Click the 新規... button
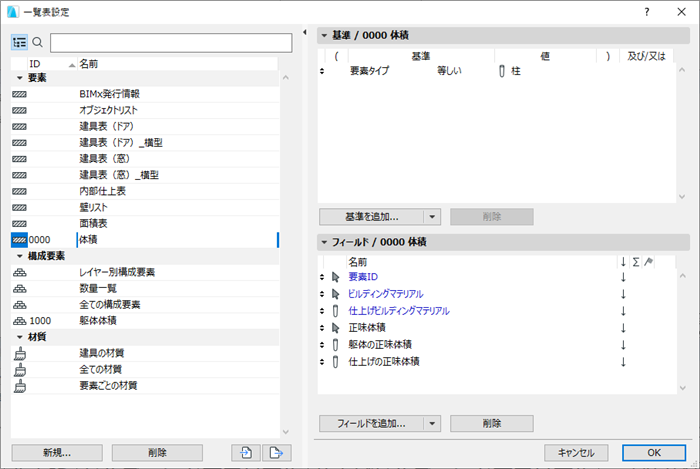This screenshot has height=469, width=700. [x=57, y=453]
